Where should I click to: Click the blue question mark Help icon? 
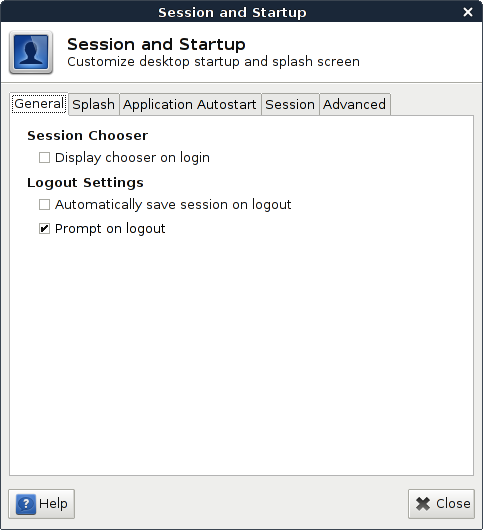point(26,504)
